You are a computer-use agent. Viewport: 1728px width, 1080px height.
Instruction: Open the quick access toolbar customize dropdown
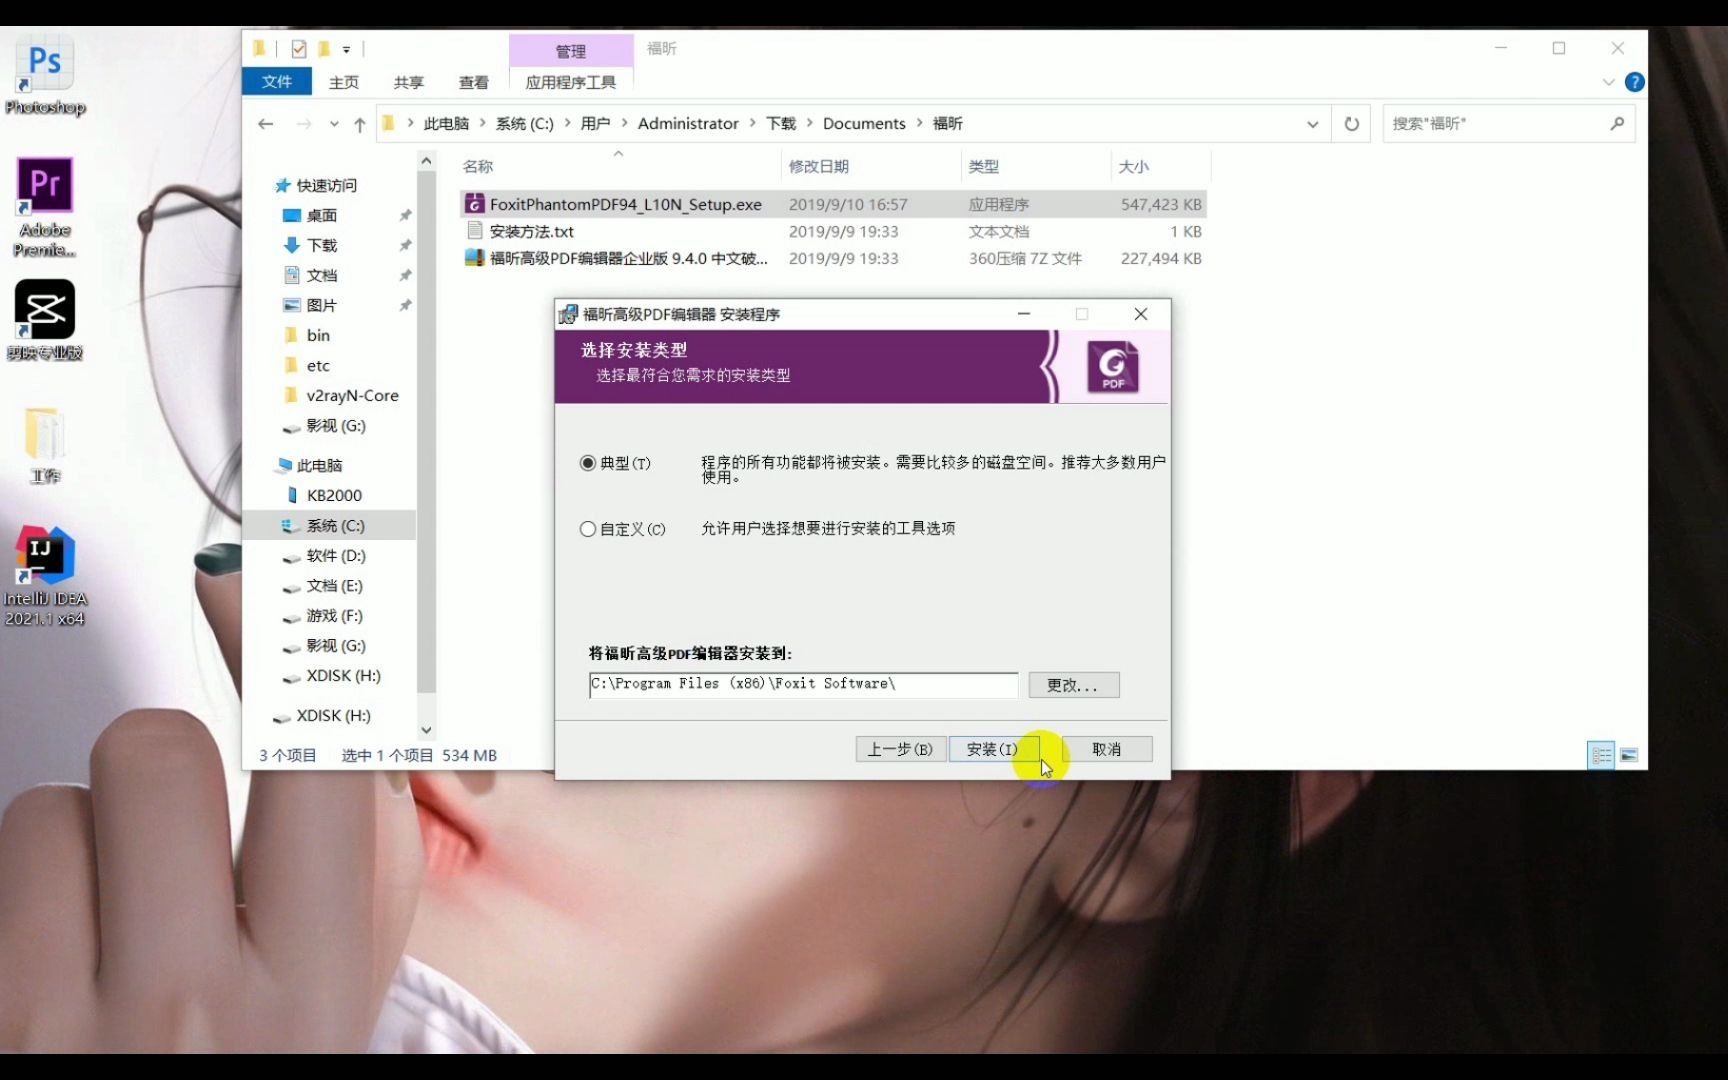[346, 49]
